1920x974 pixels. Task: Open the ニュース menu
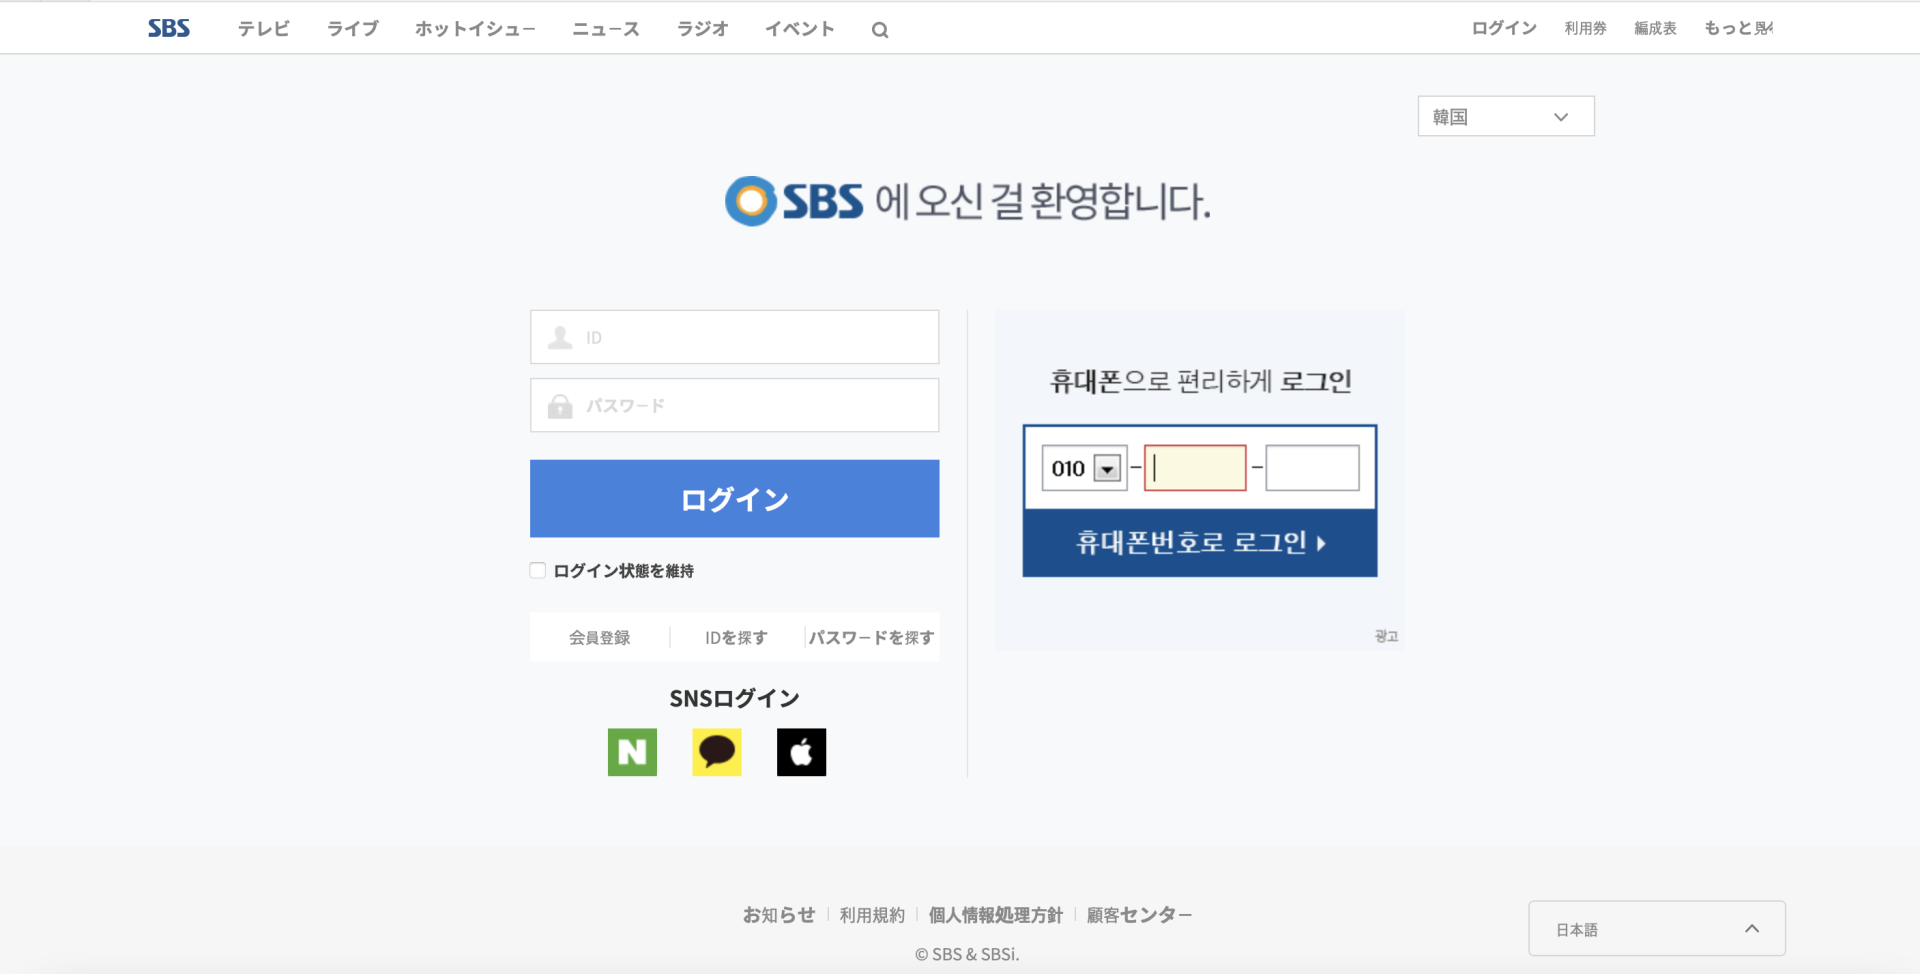[x=604, y=29]
